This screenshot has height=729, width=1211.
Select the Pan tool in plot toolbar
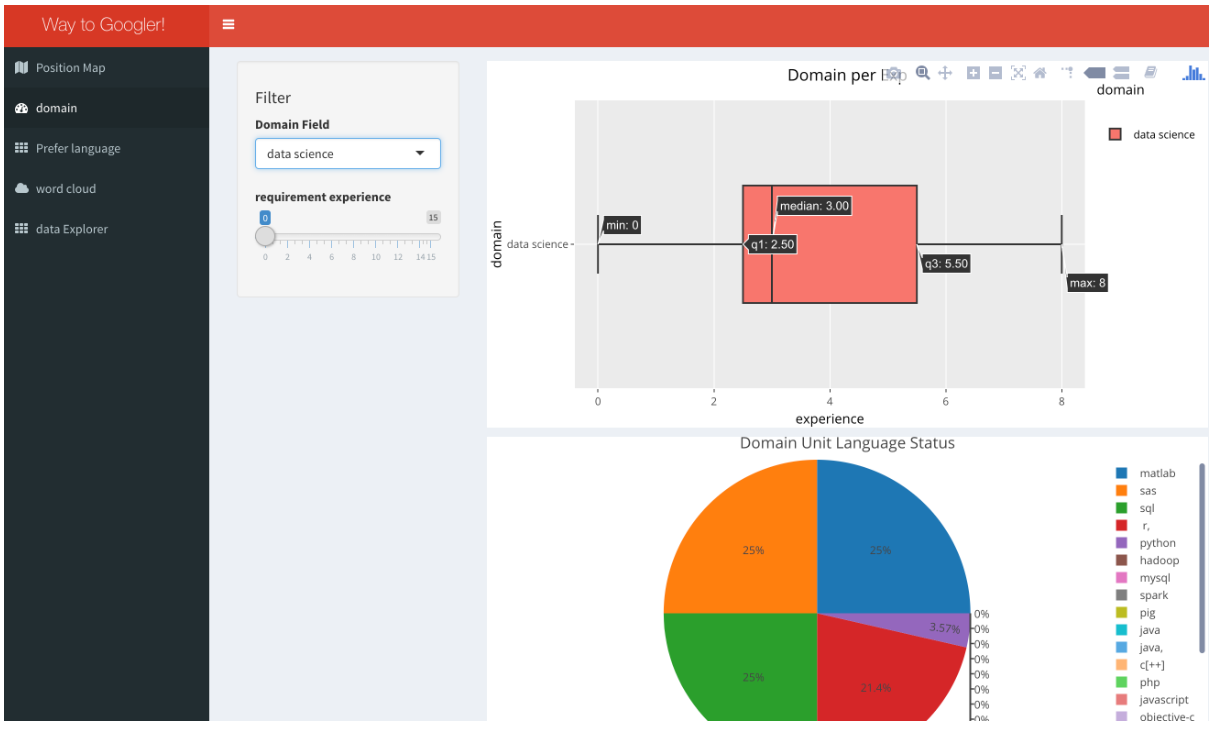945,73
